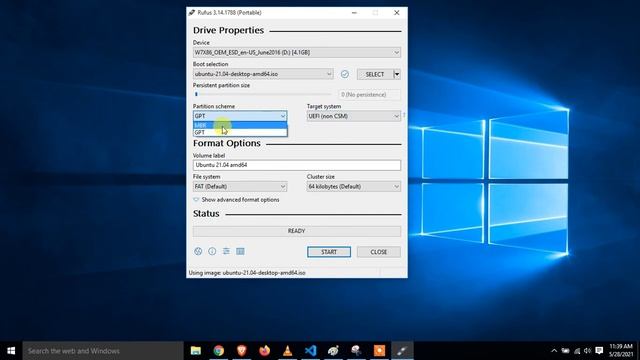
Task: Minimize the Rufus window
Action: point(354,13)
